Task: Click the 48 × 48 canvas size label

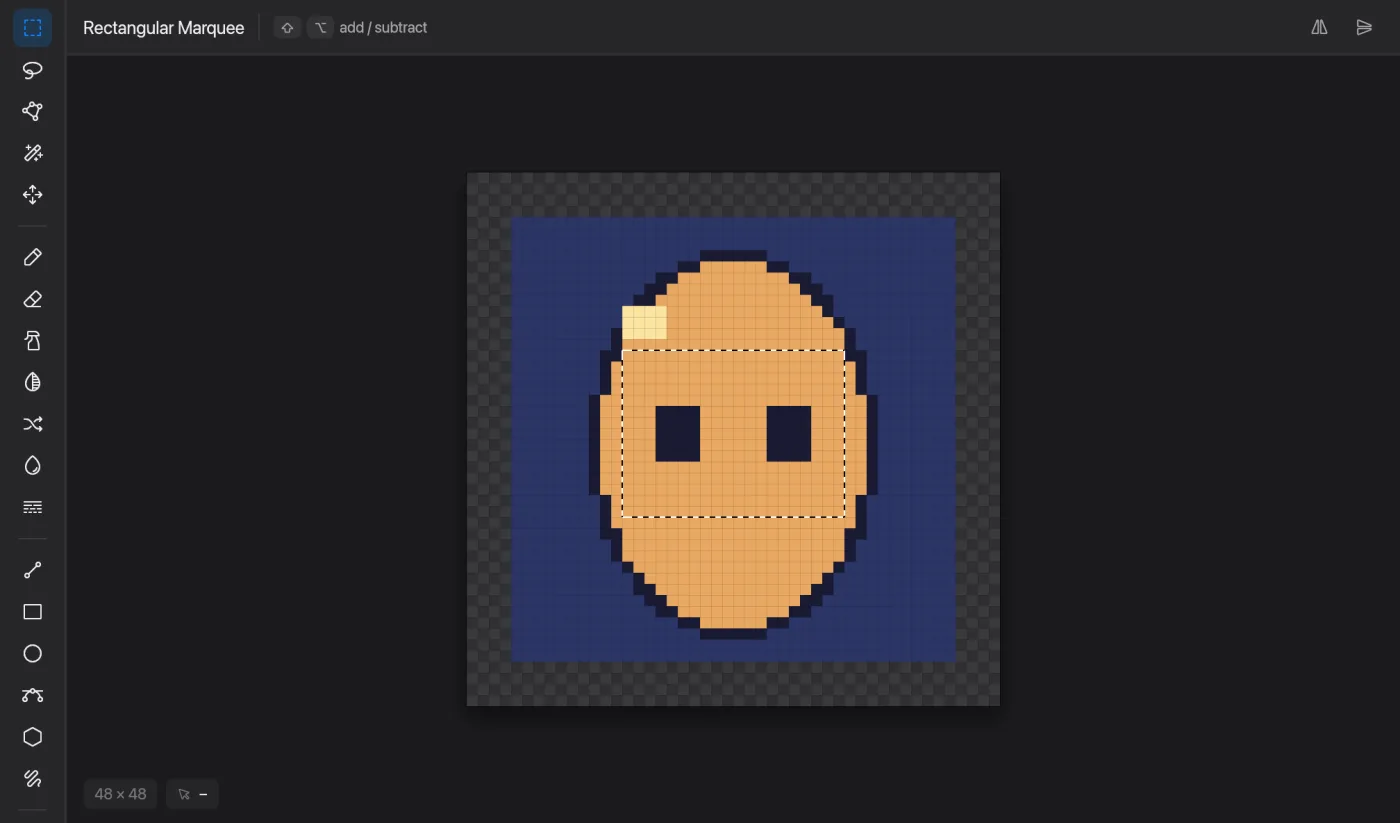Action: coord(120,794)
